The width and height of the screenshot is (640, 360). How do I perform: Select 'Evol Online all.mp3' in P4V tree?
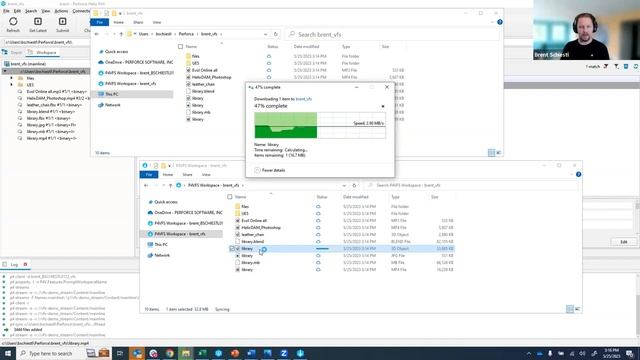click(x=56, y=92)
